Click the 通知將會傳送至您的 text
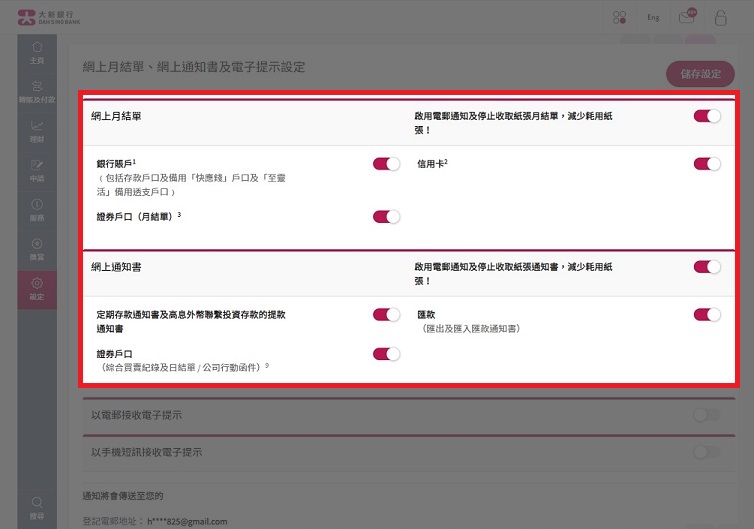The image size is (754, 529). 123,496
